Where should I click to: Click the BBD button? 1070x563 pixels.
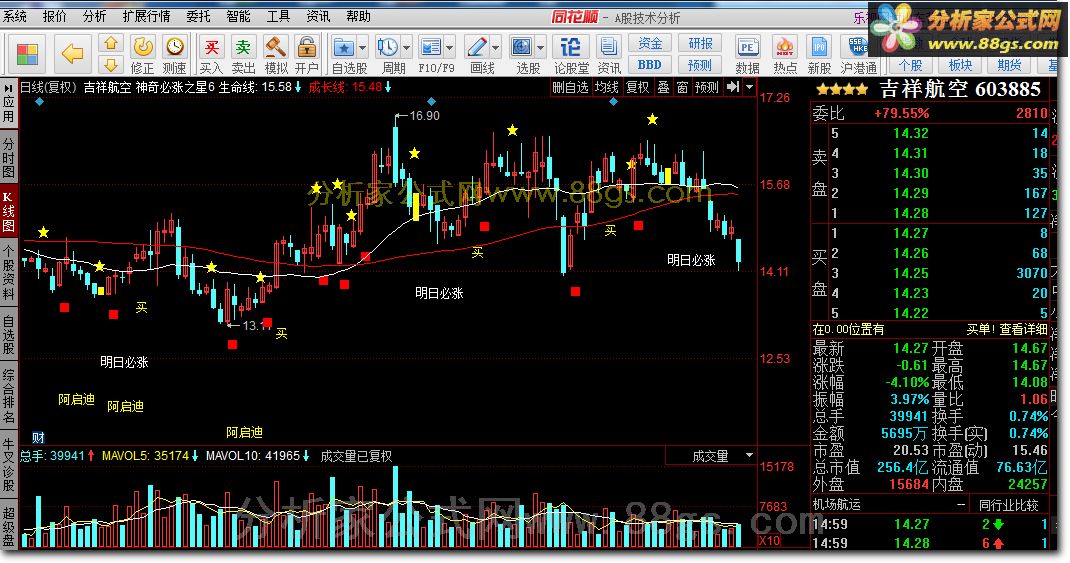(650, 65)
